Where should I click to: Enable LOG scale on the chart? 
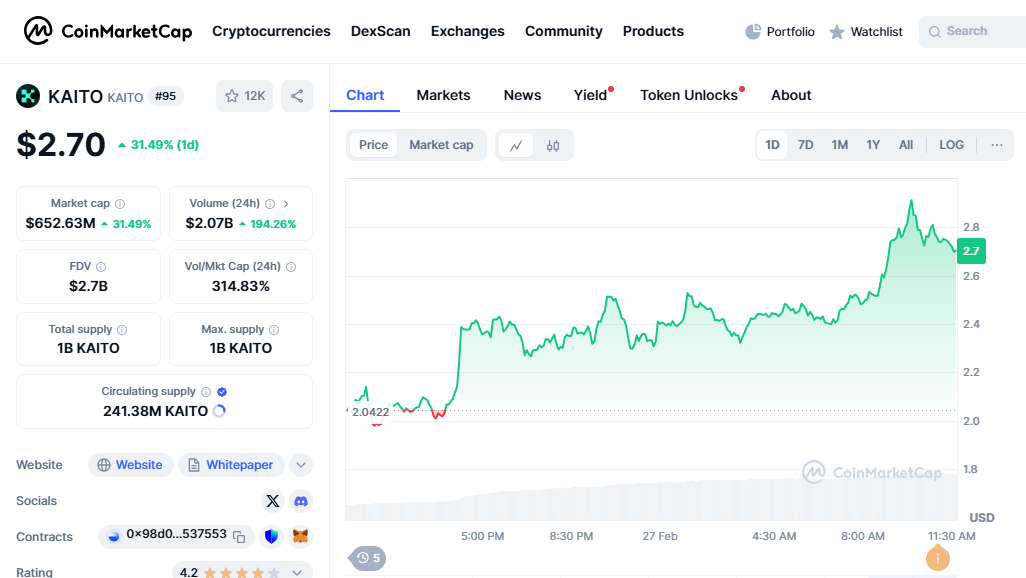pos(950,144)
